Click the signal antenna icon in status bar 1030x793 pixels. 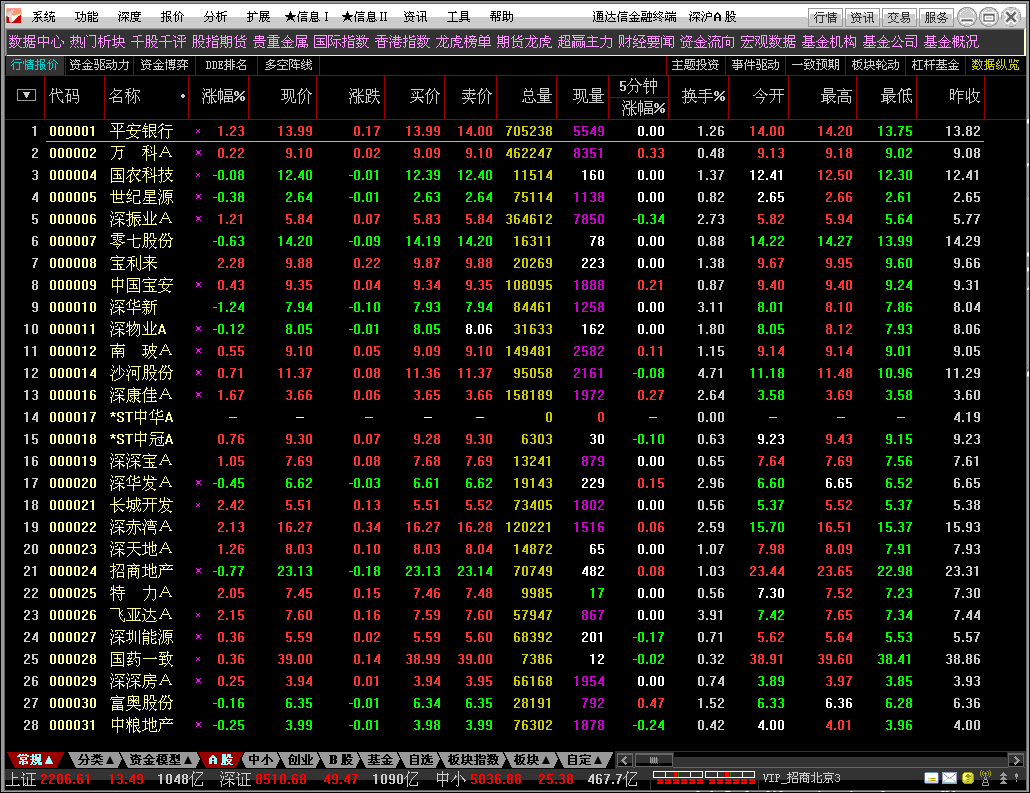coord(985,778)
